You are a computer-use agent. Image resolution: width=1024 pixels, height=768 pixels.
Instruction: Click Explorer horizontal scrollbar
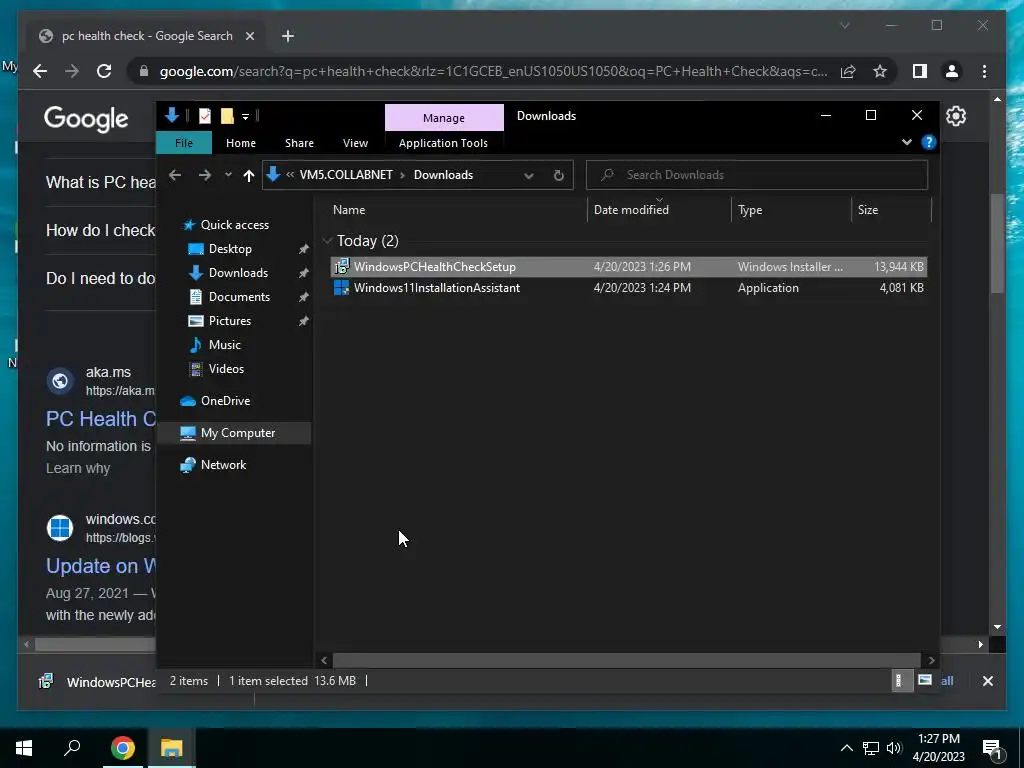[626, 660]
